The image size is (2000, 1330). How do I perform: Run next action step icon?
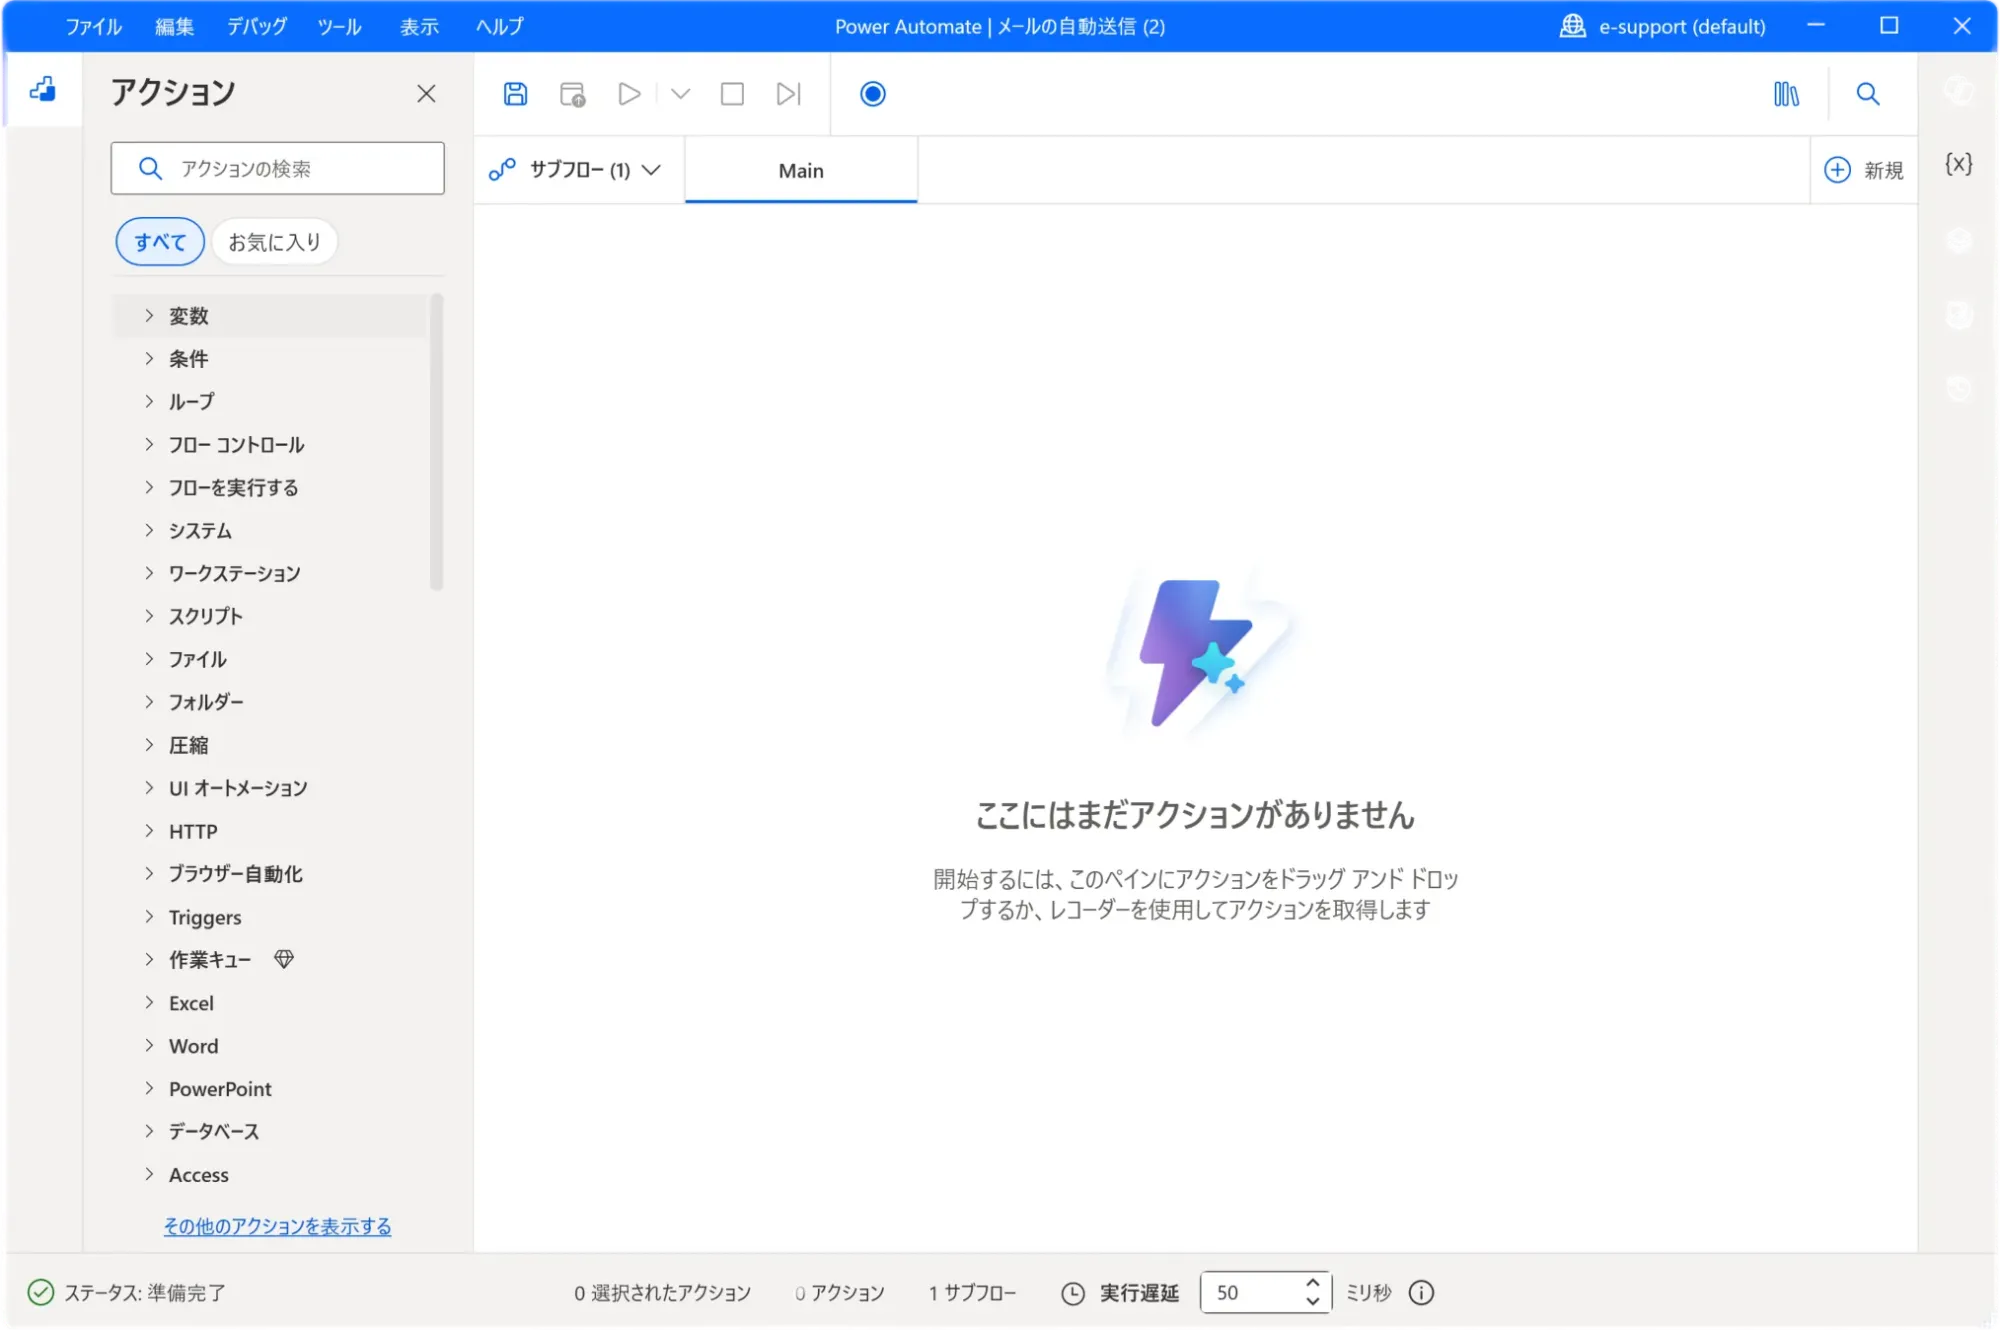789,94
